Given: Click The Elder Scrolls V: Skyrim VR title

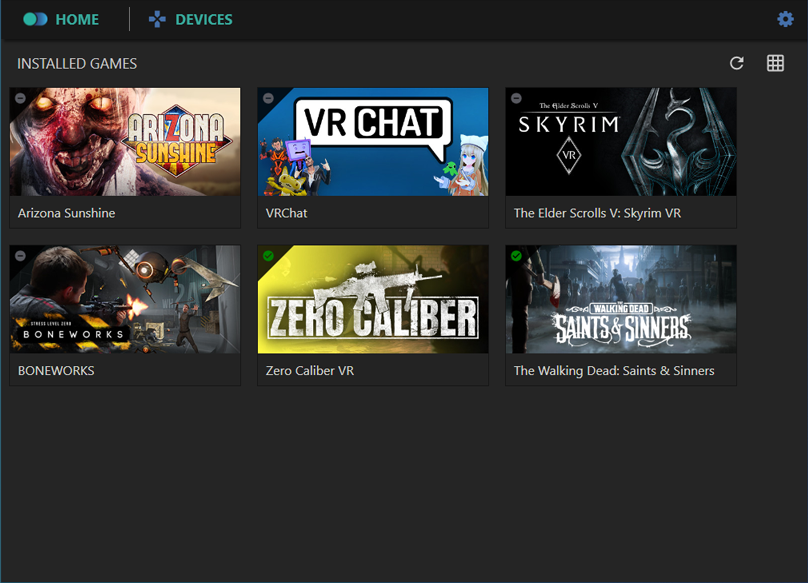Looking at the screenshot, I should point(597,213).
